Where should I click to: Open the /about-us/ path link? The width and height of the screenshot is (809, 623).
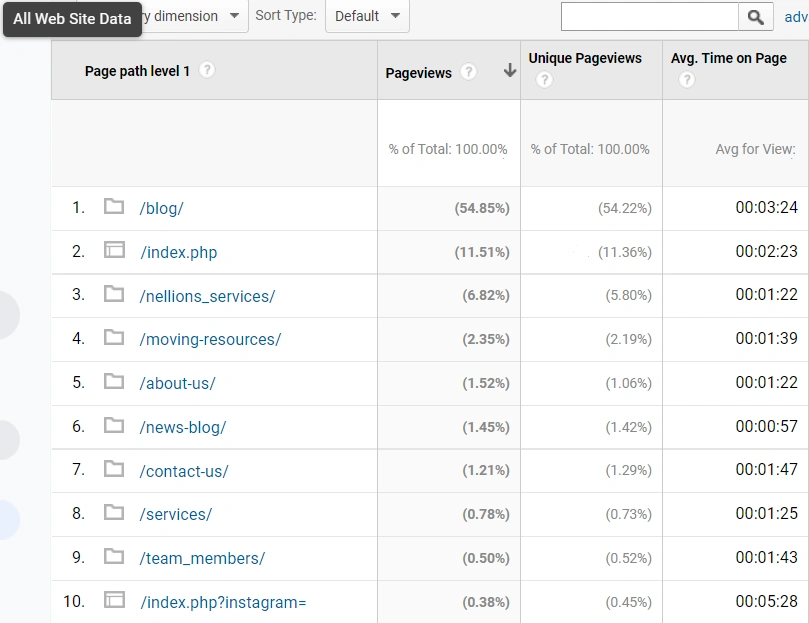[x=177, y=384]
